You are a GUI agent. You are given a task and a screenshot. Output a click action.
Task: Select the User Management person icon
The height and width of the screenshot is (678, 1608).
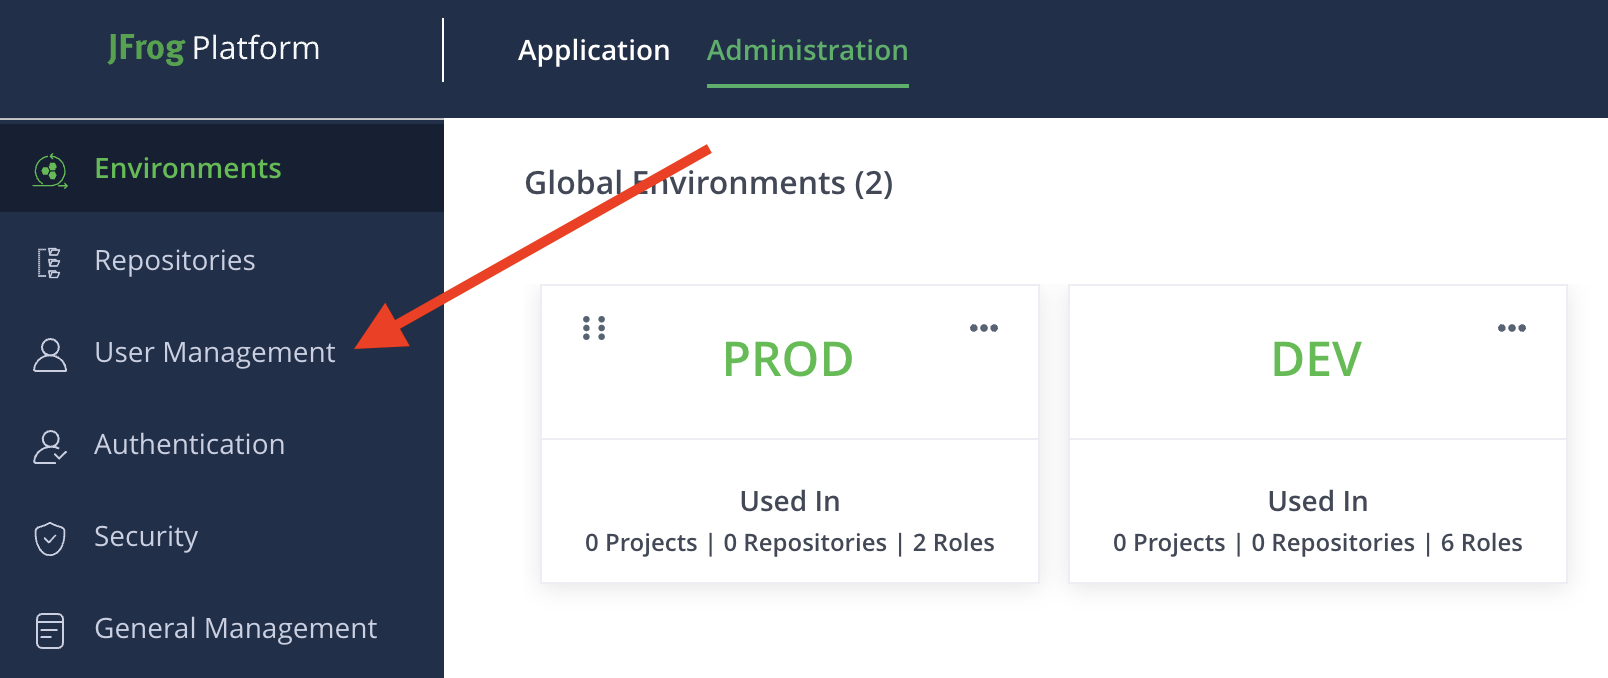tap(50, 354)
